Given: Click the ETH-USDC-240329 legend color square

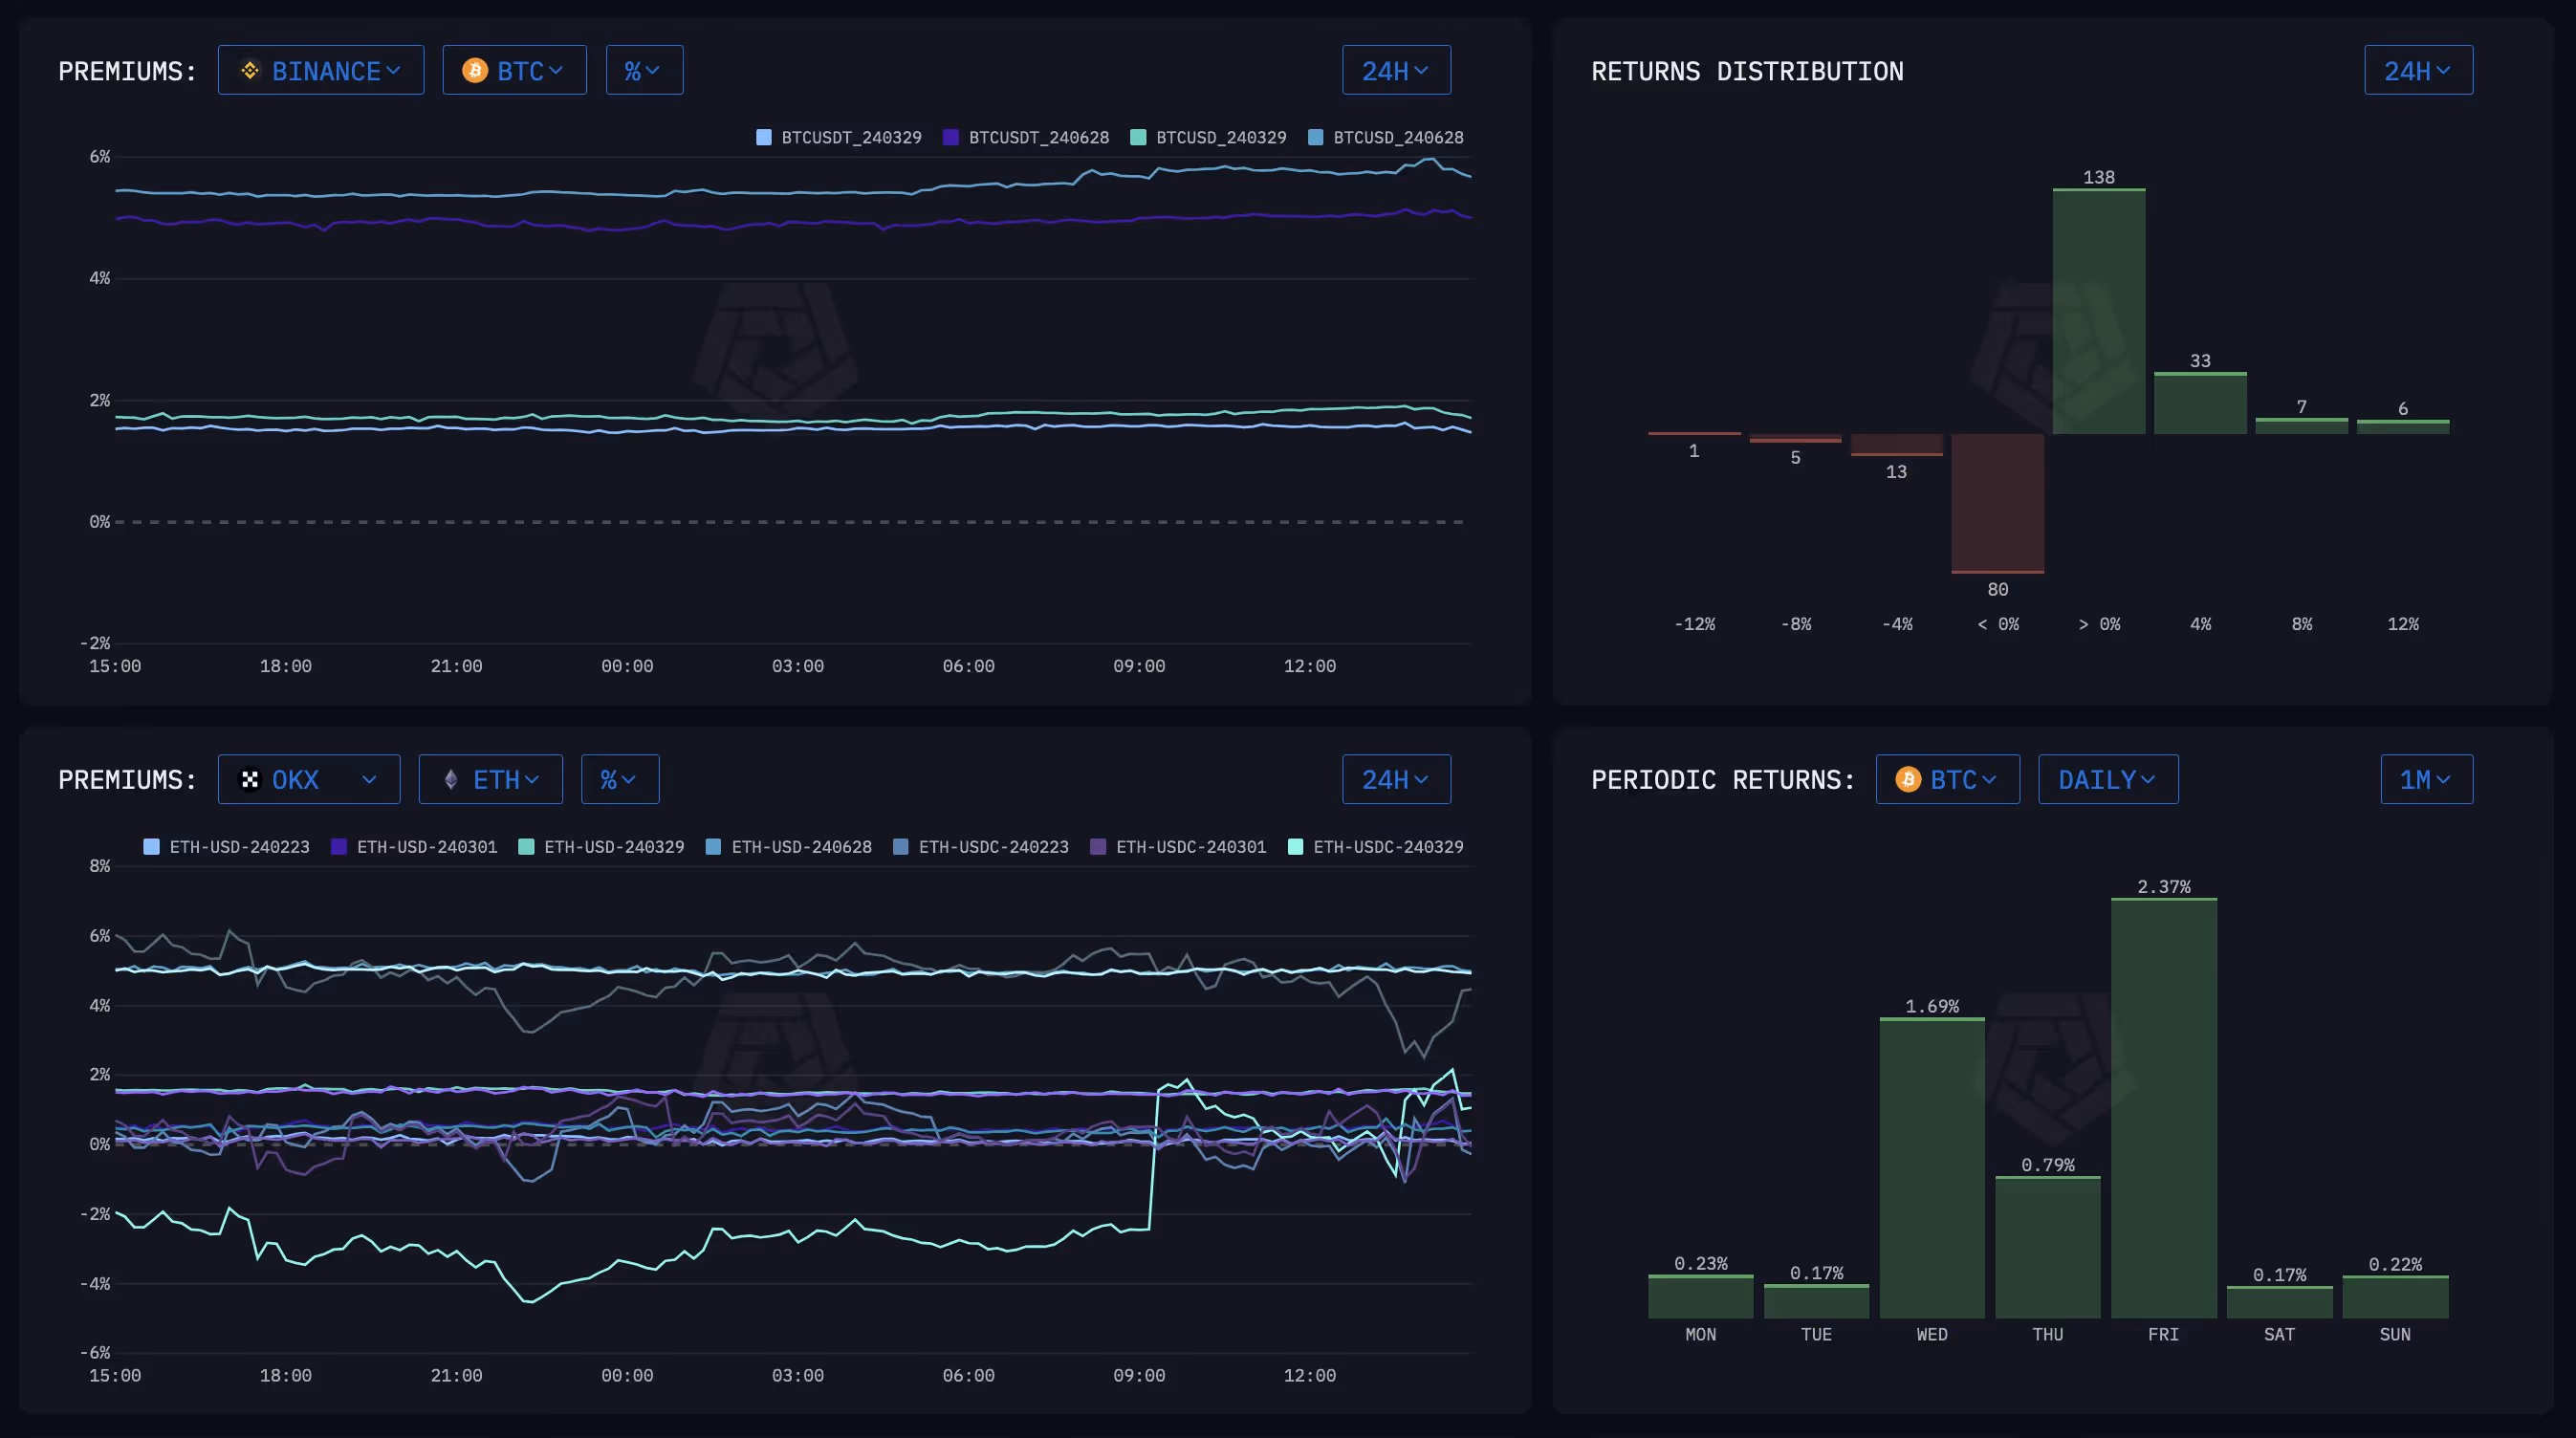Looking at the screenshot, I should (1295, 846).
